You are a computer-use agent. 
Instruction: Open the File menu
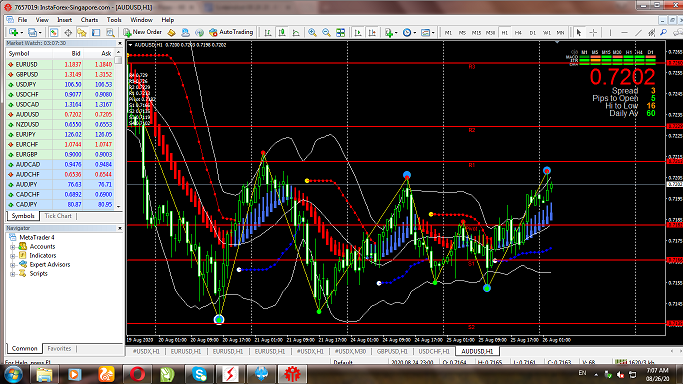[22, 20]
